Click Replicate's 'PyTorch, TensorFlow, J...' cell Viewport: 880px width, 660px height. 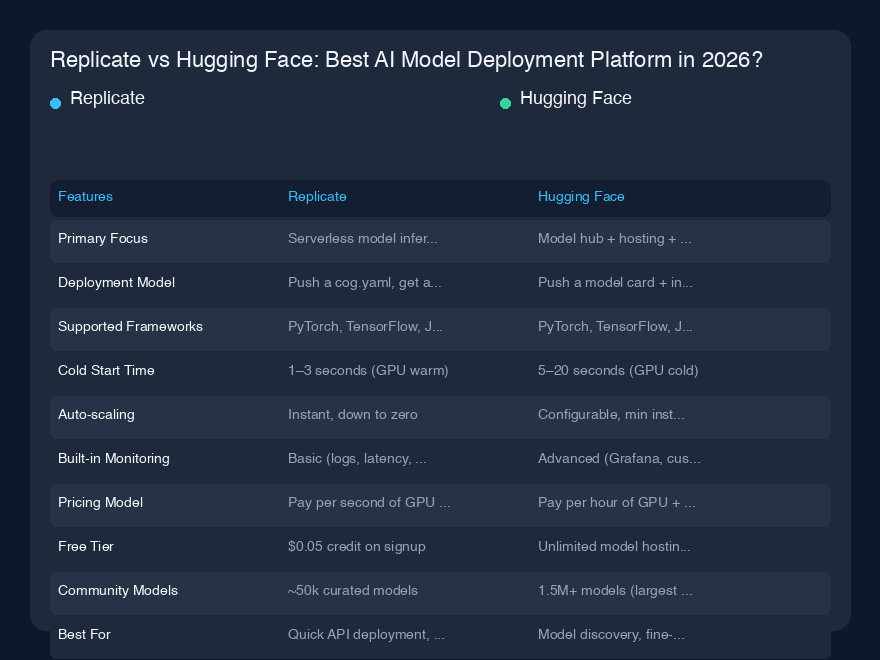pos(365,327)
